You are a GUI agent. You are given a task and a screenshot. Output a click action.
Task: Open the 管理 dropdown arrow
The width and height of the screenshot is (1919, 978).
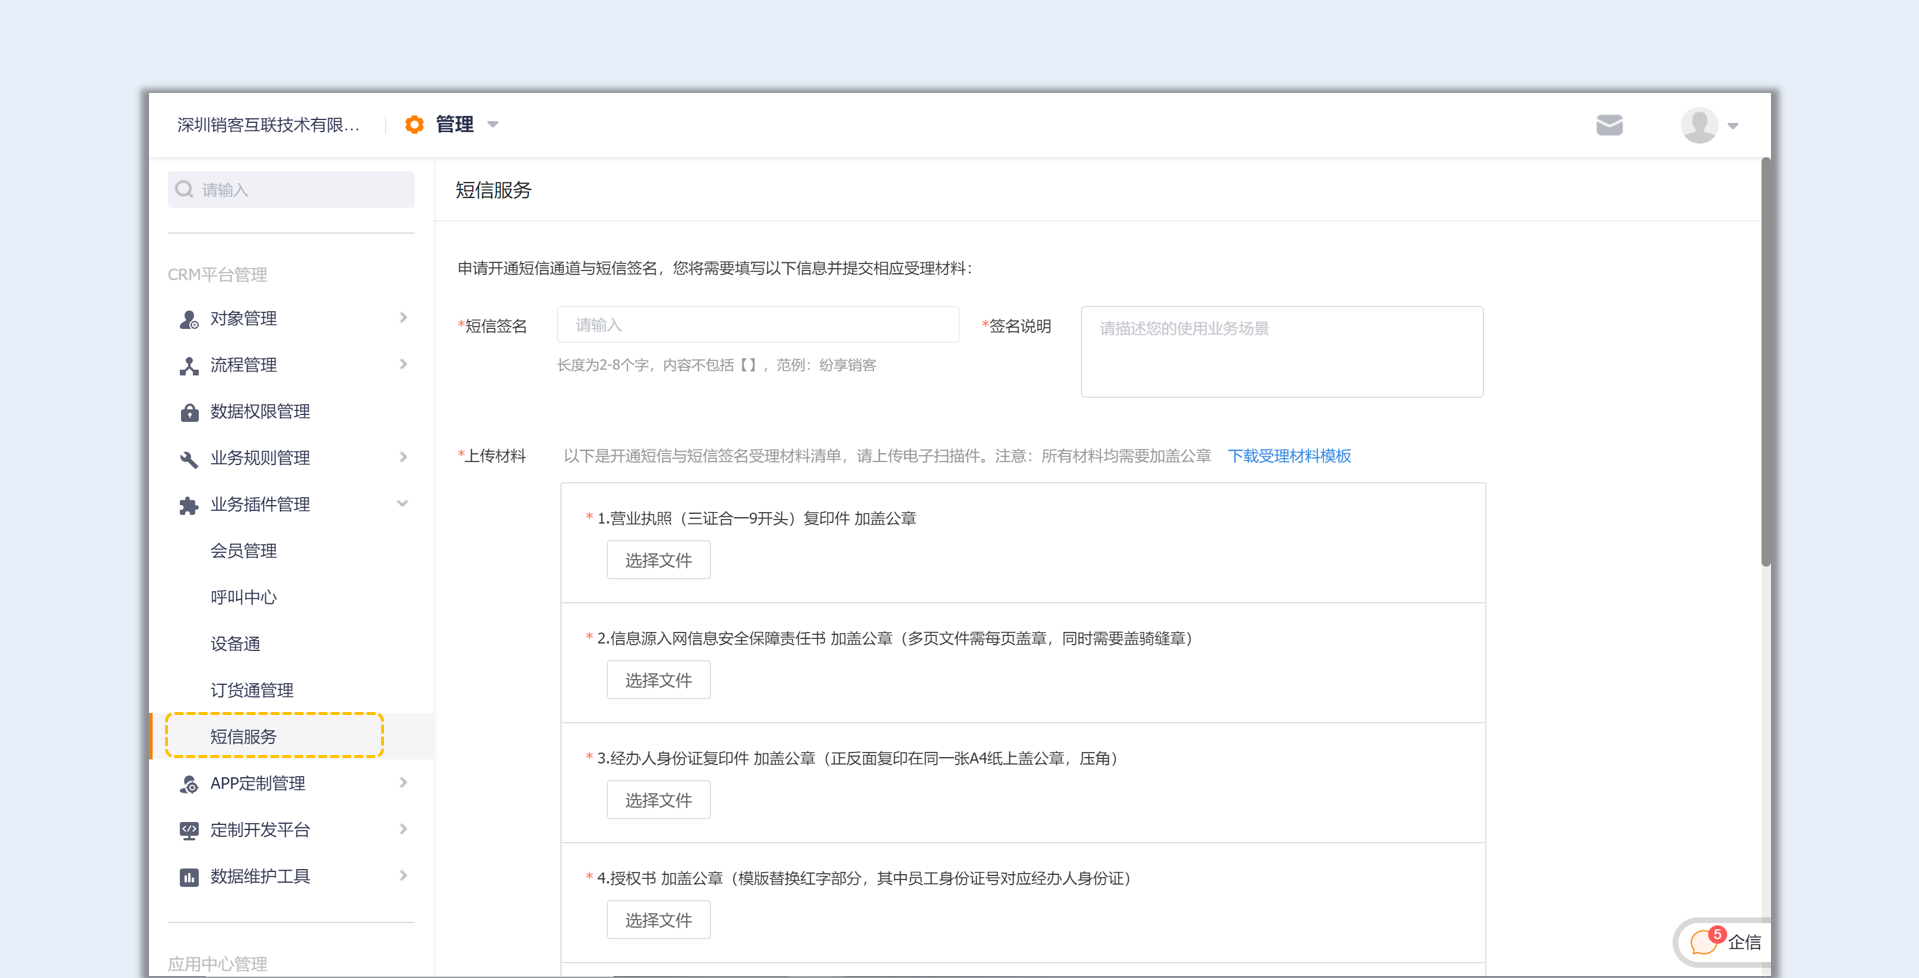(x=493, y=125)
